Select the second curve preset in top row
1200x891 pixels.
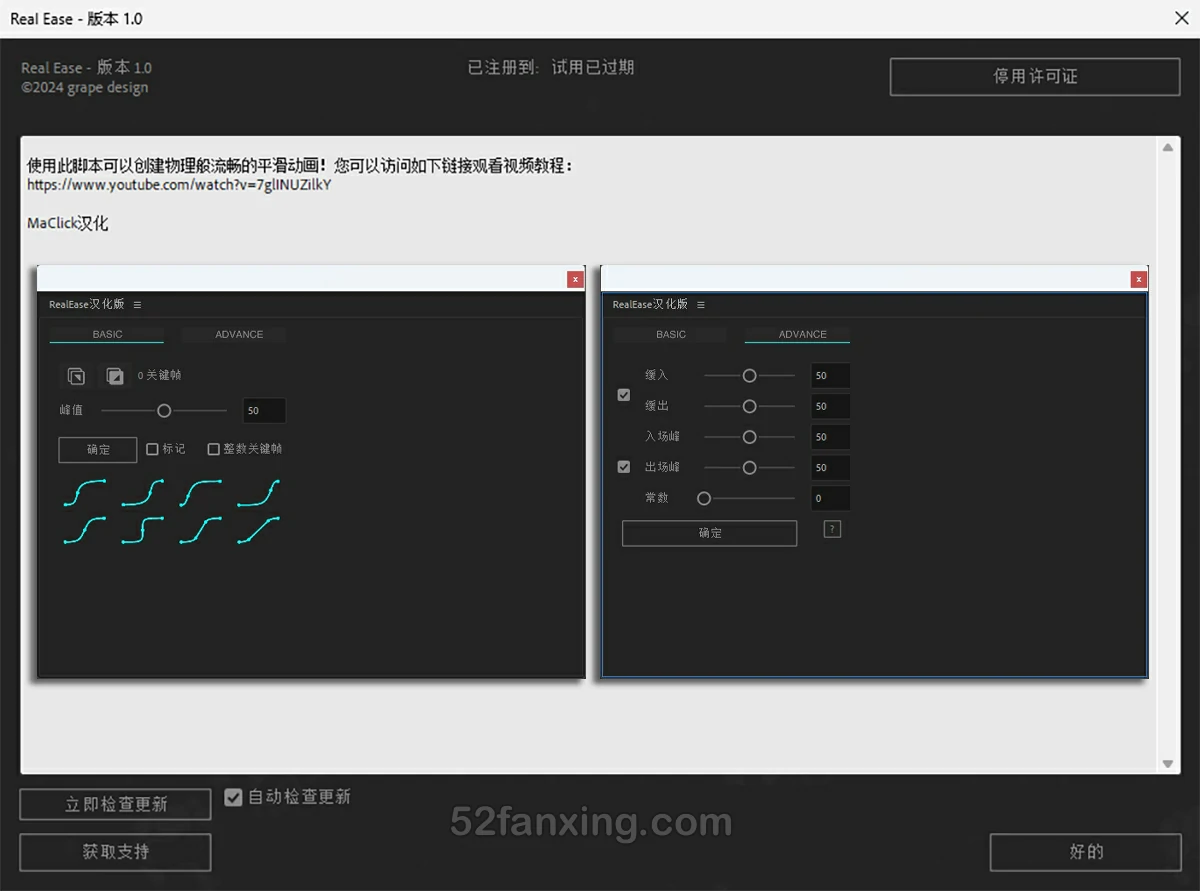coord(143,492)
